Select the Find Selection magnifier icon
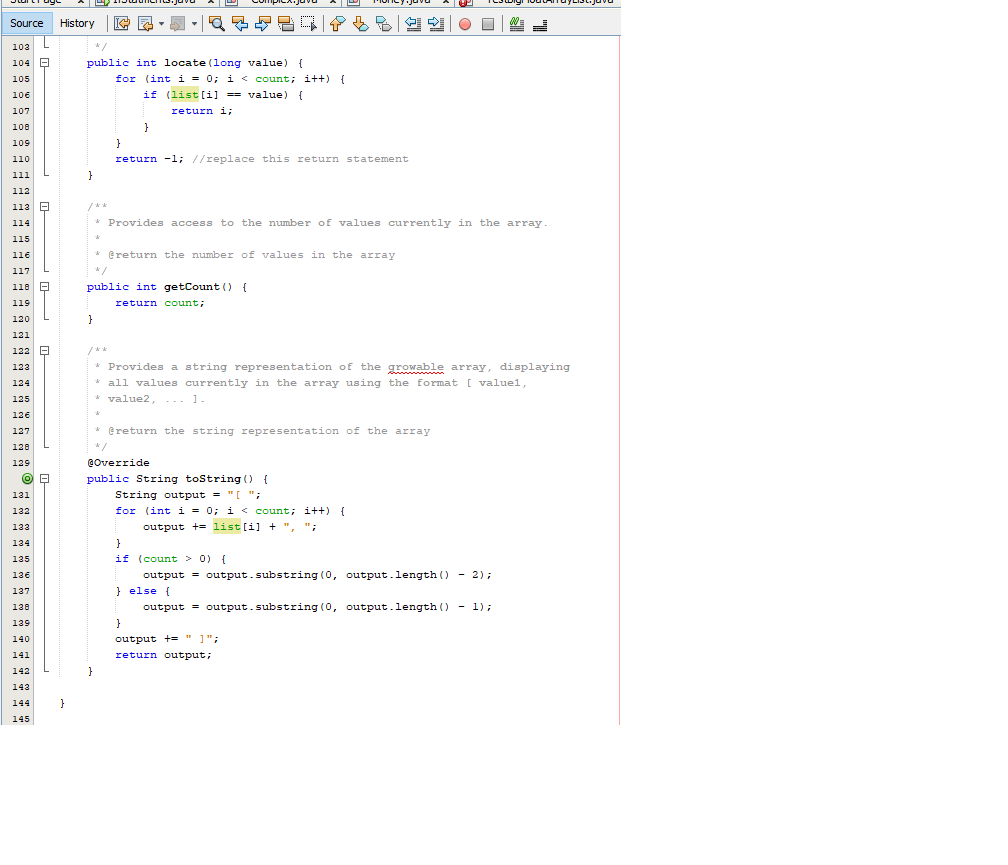The width and height of the screenshot is (1008, 865). tap(215, 24)
